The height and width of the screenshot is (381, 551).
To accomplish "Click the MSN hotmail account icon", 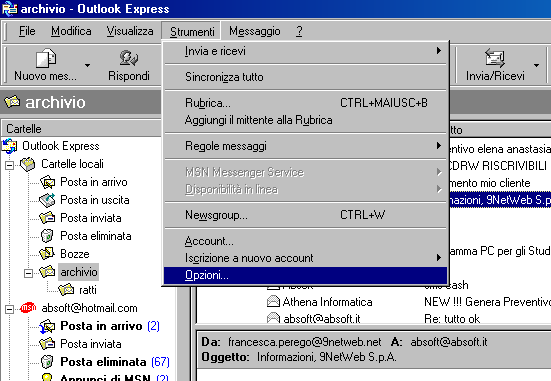I will 28,308.
